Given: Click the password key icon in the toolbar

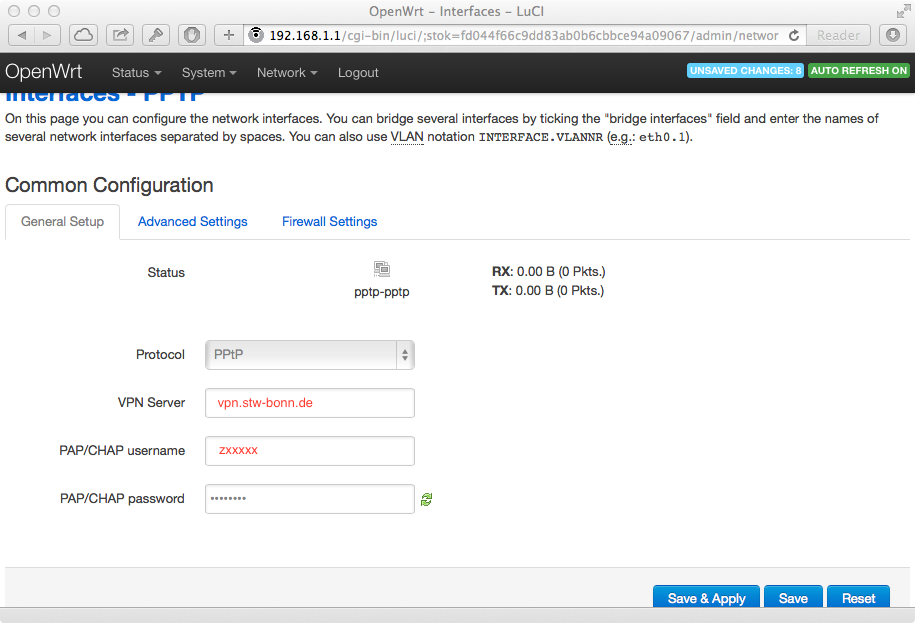Looking at the screenshot, I should [156, 36].
